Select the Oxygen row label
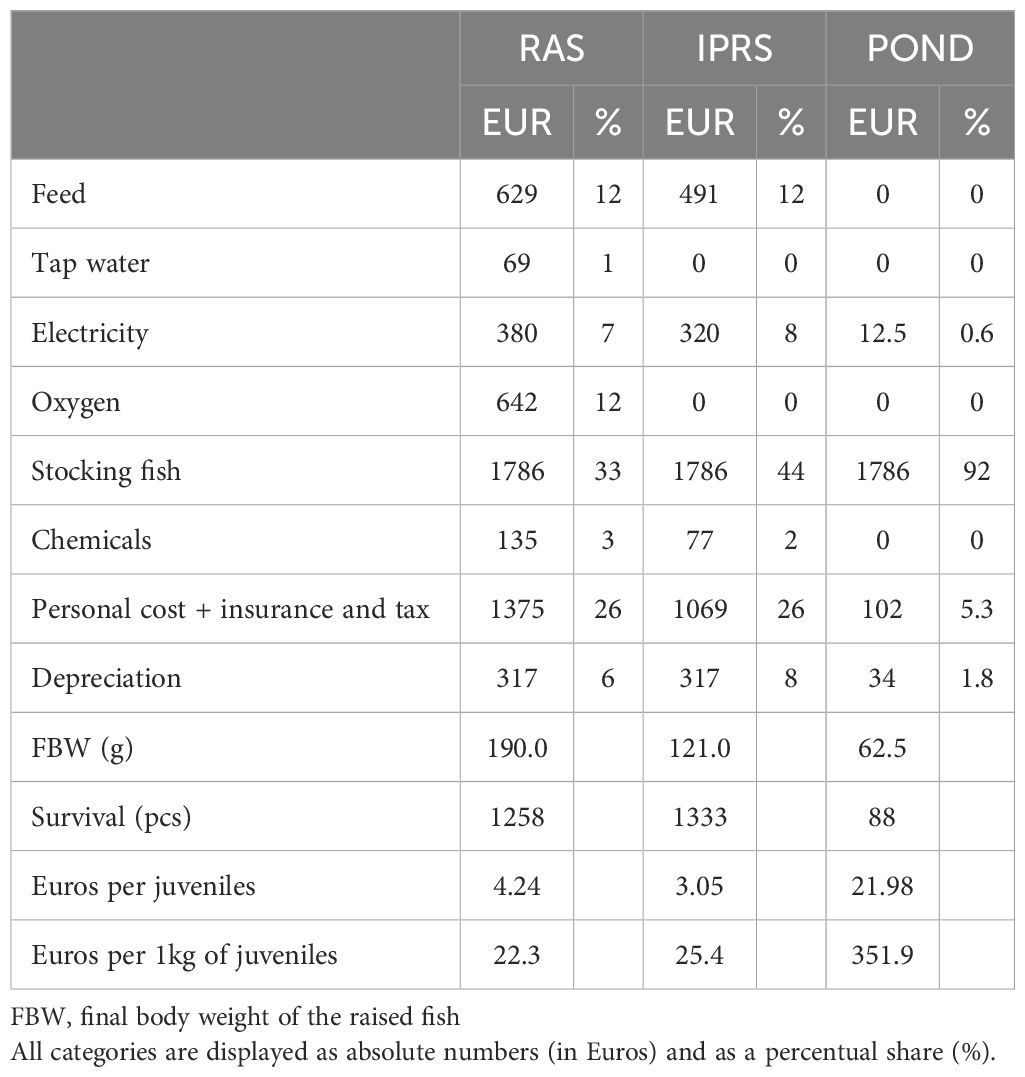1025x1077 pixels. coord(76,402)
